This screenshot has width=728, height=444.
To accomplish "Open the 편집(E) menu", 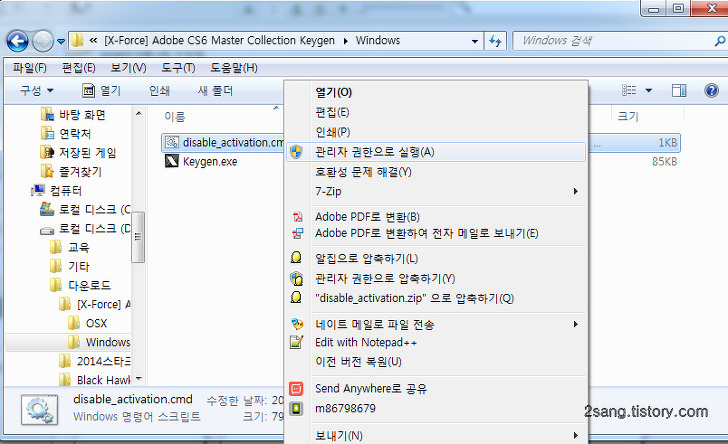I will 78,68.
